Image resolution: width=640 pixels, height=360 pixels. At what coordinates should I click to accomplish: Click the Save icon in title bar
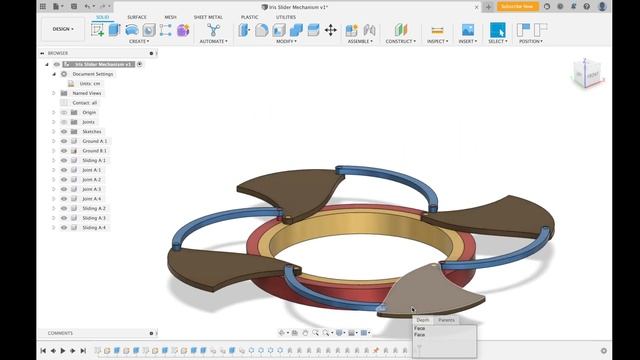point(74,7)
